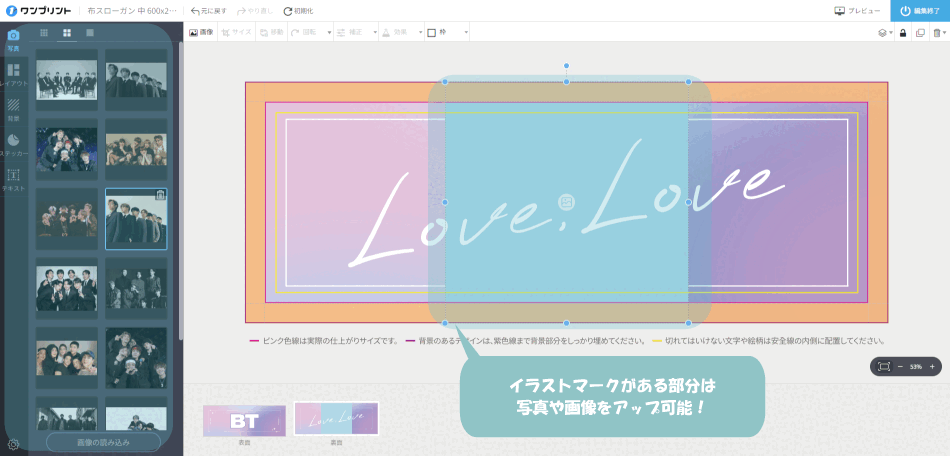Open the settings gear in sidebar
This screenshot has width=950, height=456.
click(x=13, y=444)
